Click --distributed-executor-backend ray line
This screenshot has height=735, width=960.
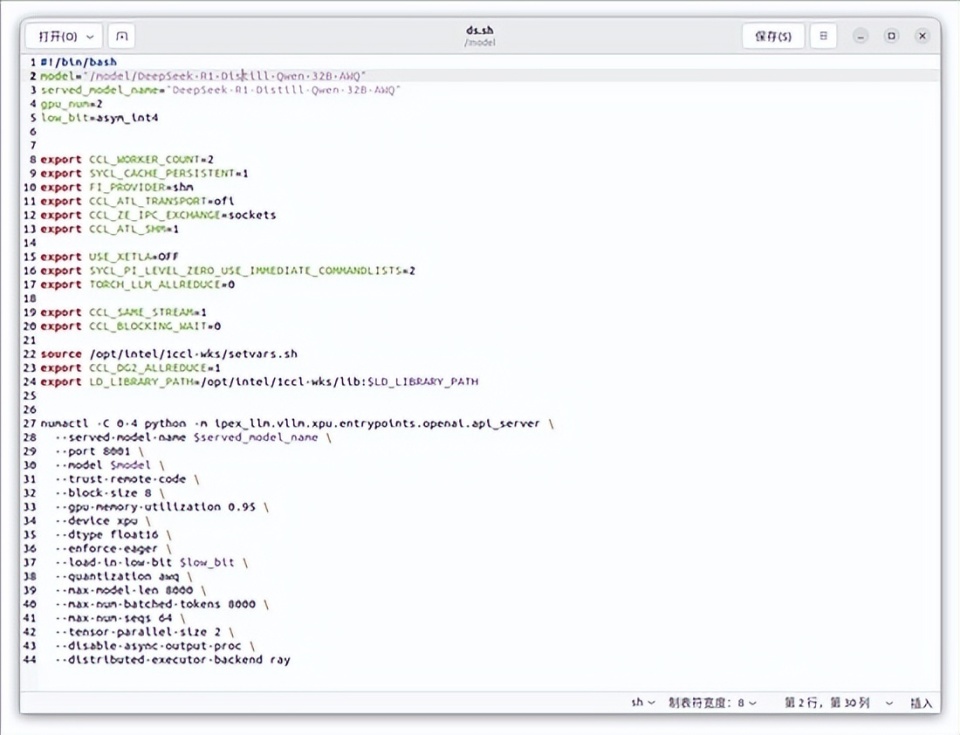(172, 660)
